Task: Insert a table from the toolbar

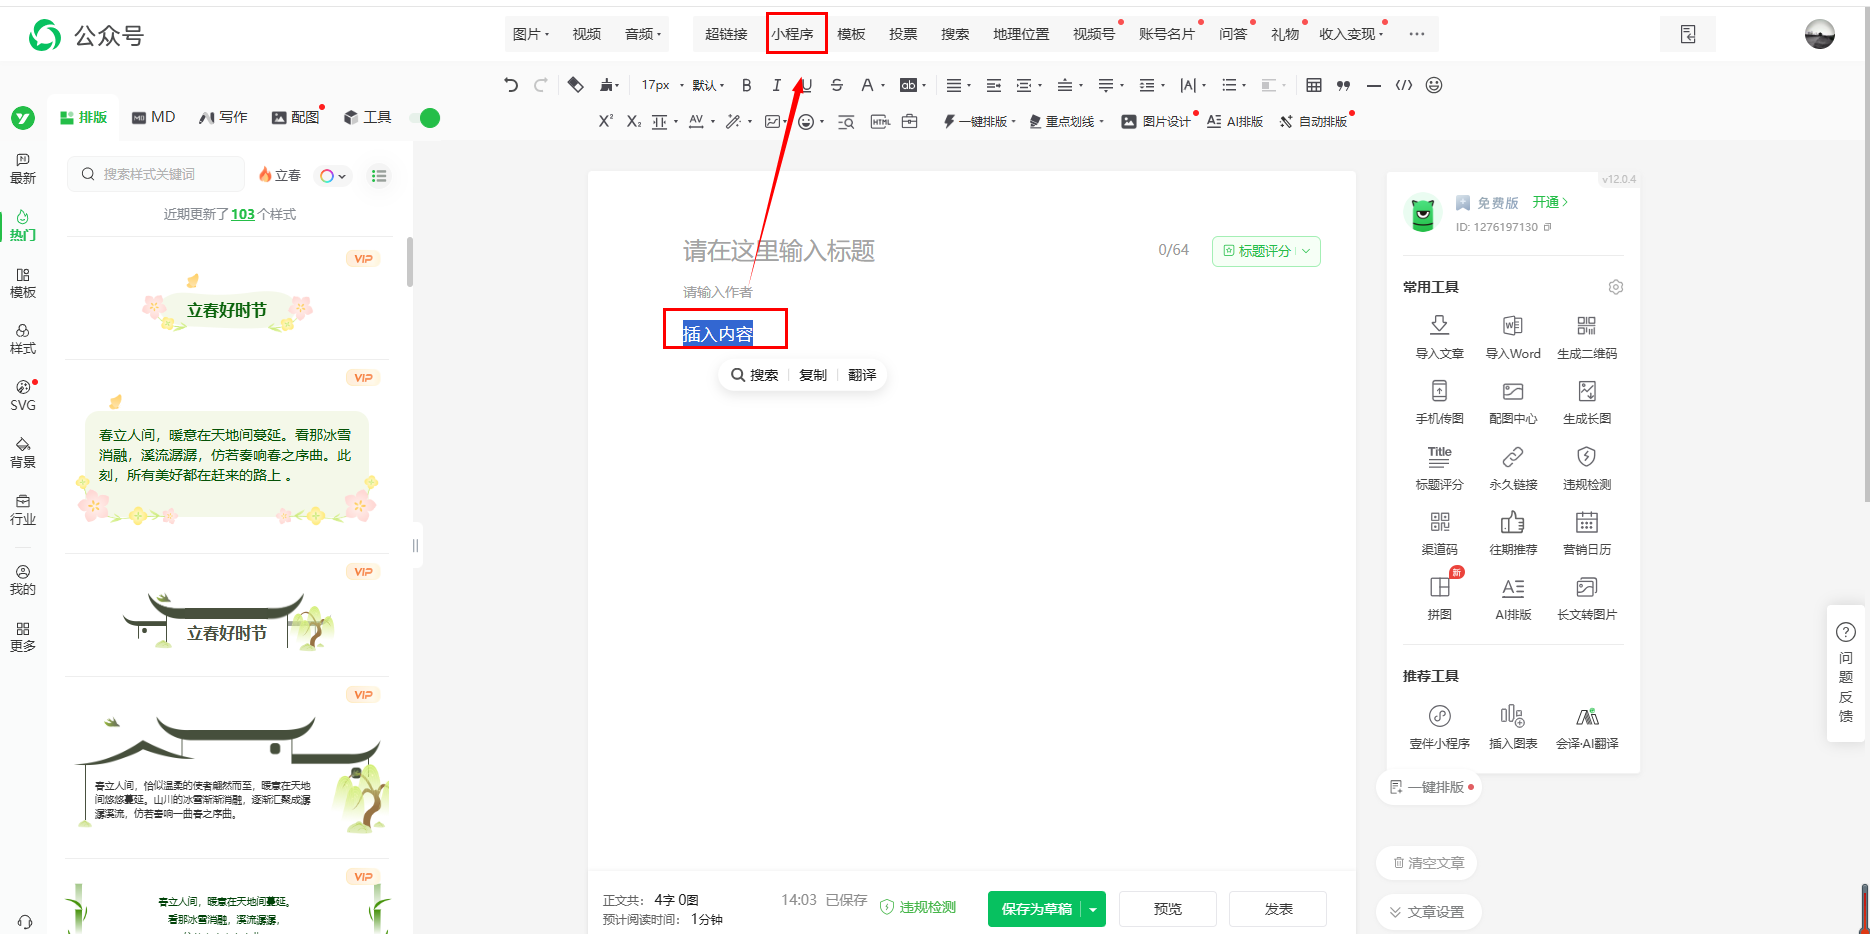Action: point(1314,85)
